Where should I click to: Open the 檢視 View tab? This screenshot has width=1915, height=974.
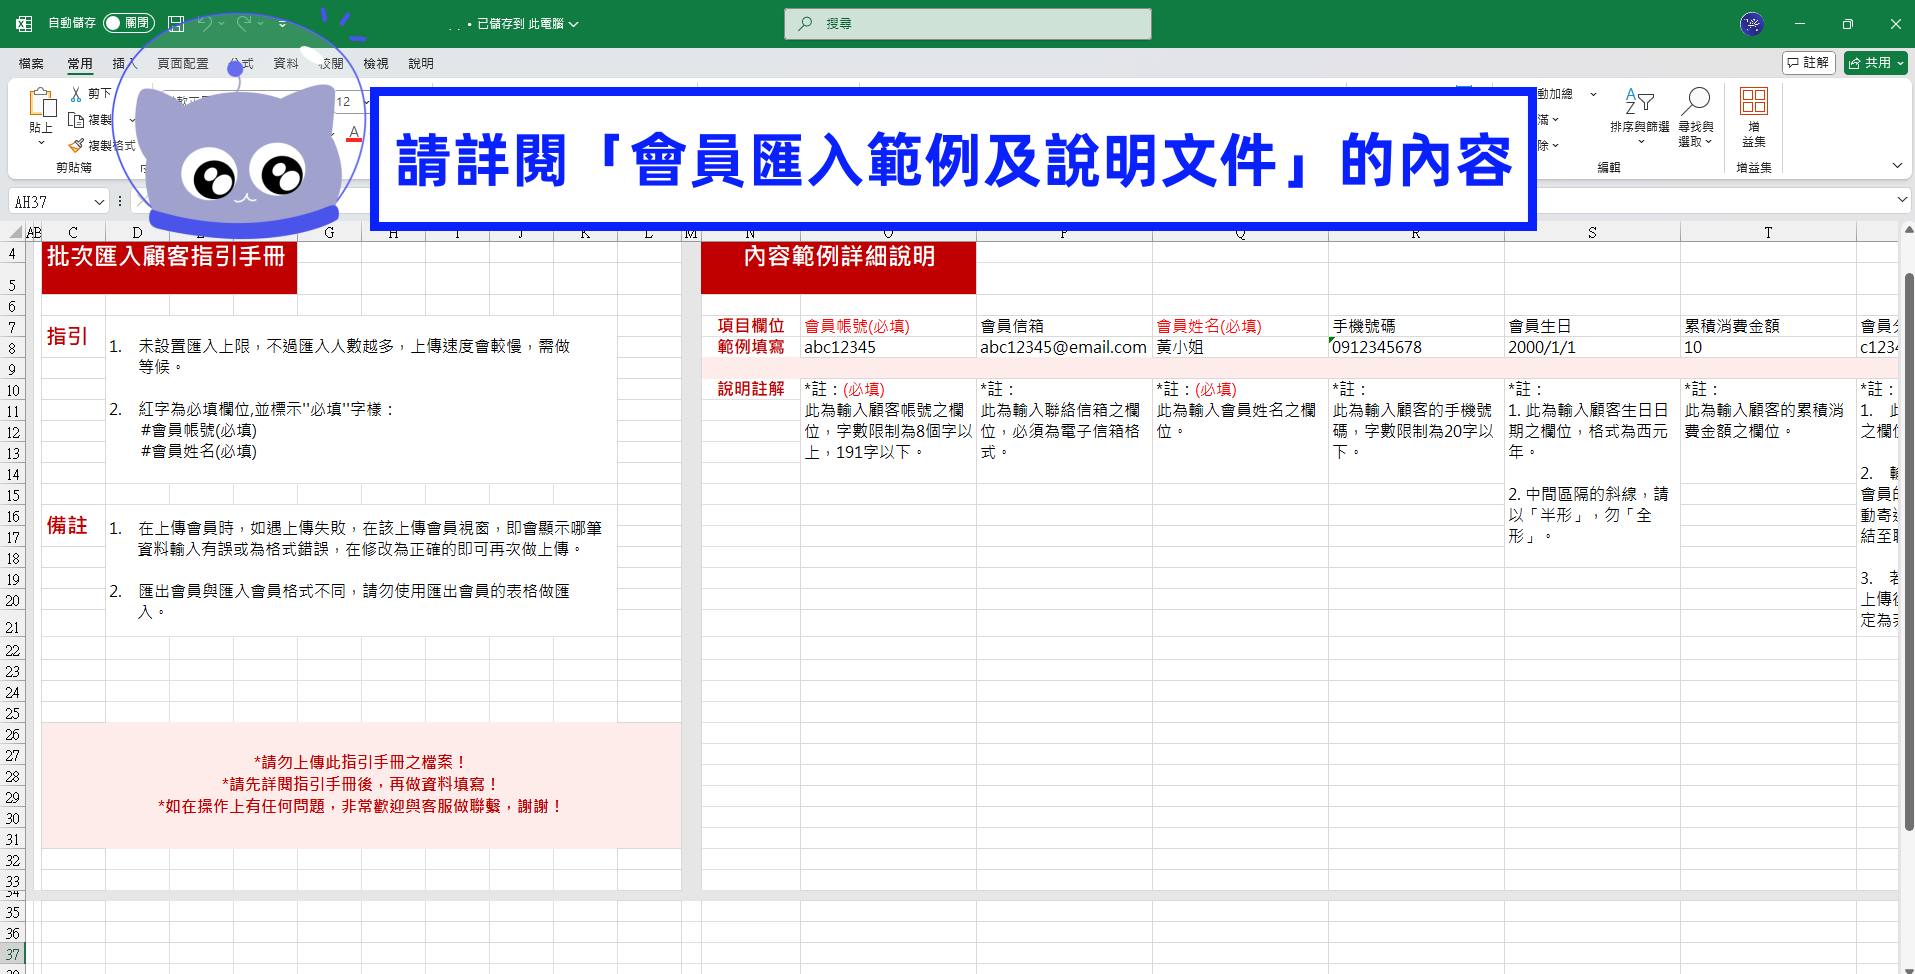[376, 63]
